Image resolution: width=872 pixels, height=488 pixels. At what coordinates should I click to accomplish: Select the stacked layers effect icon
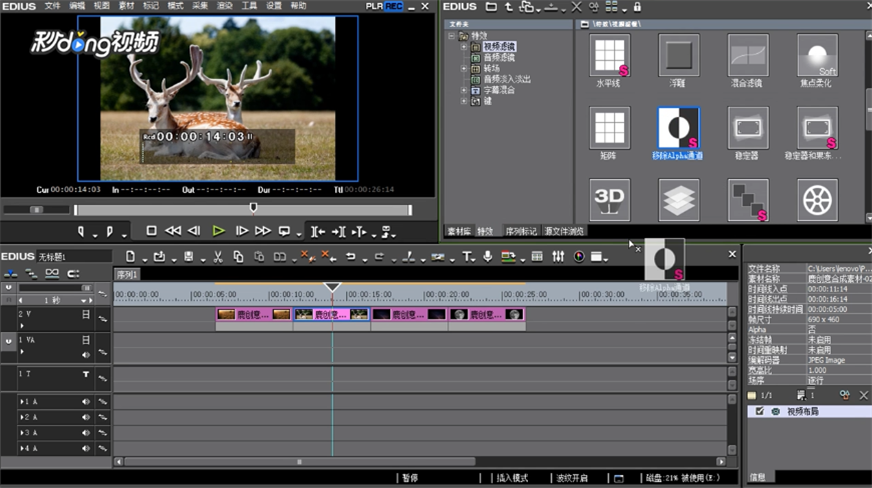pyautogui.click(x=678, y=200)
